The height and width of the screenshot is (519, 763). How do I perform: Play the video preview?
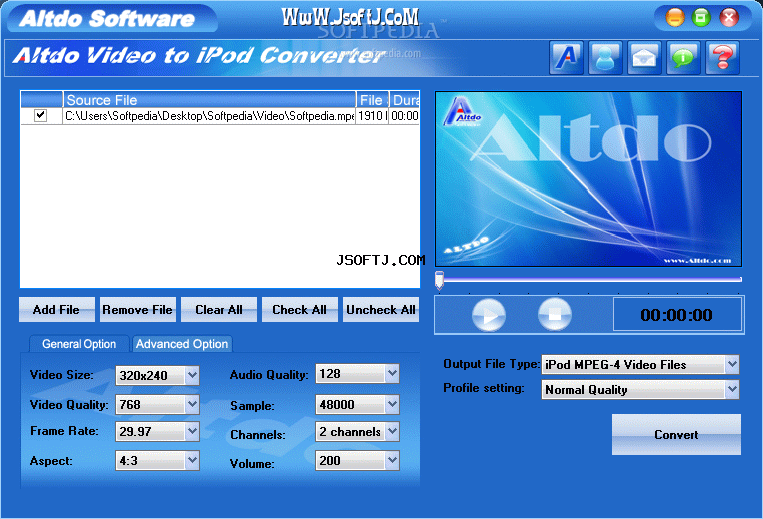coord(489,315)
